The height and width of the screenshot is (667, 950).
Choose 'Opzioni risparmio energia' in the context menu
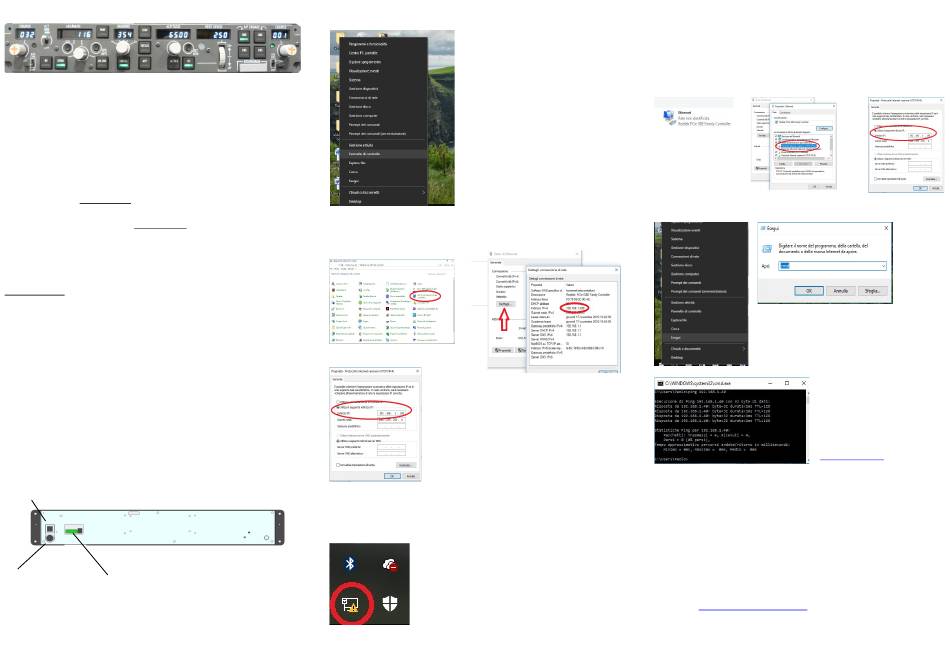365,62
